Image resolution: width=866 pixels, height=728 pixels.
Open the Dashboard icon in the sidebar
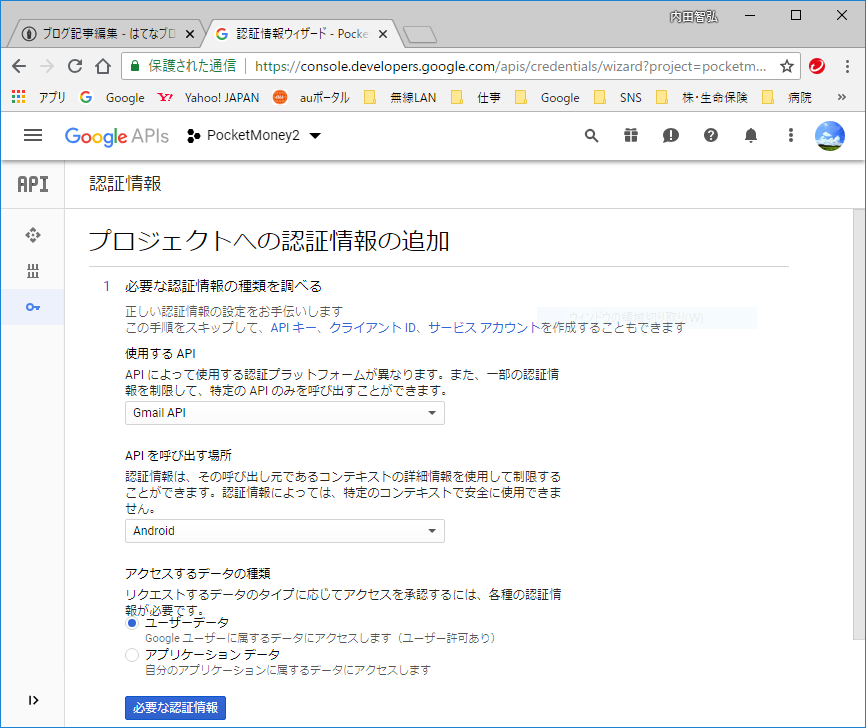pyautogui.click(x=33, y=235)
